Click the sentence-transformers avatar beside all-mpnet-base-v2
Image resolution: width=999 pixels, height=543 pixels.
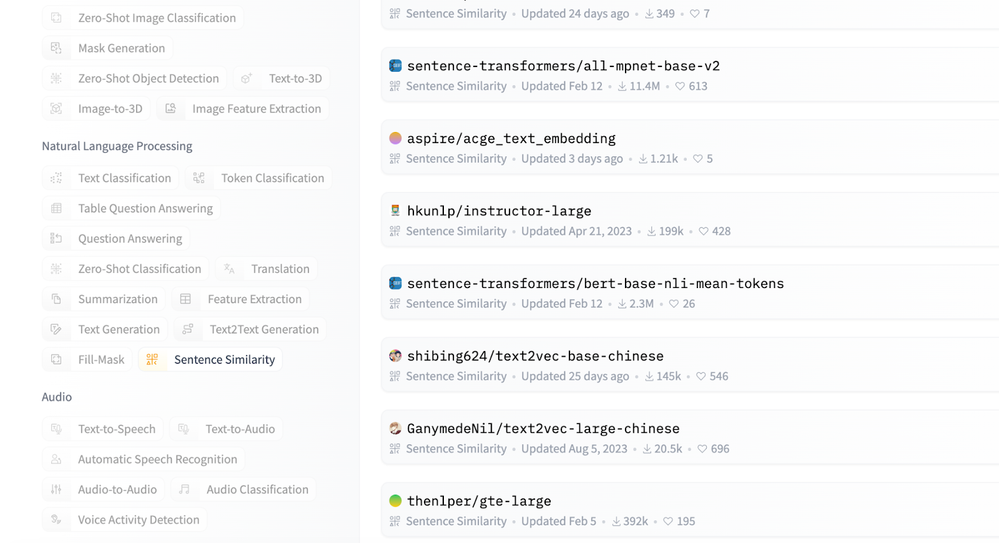pyautogui.click(x=395, y=66)
